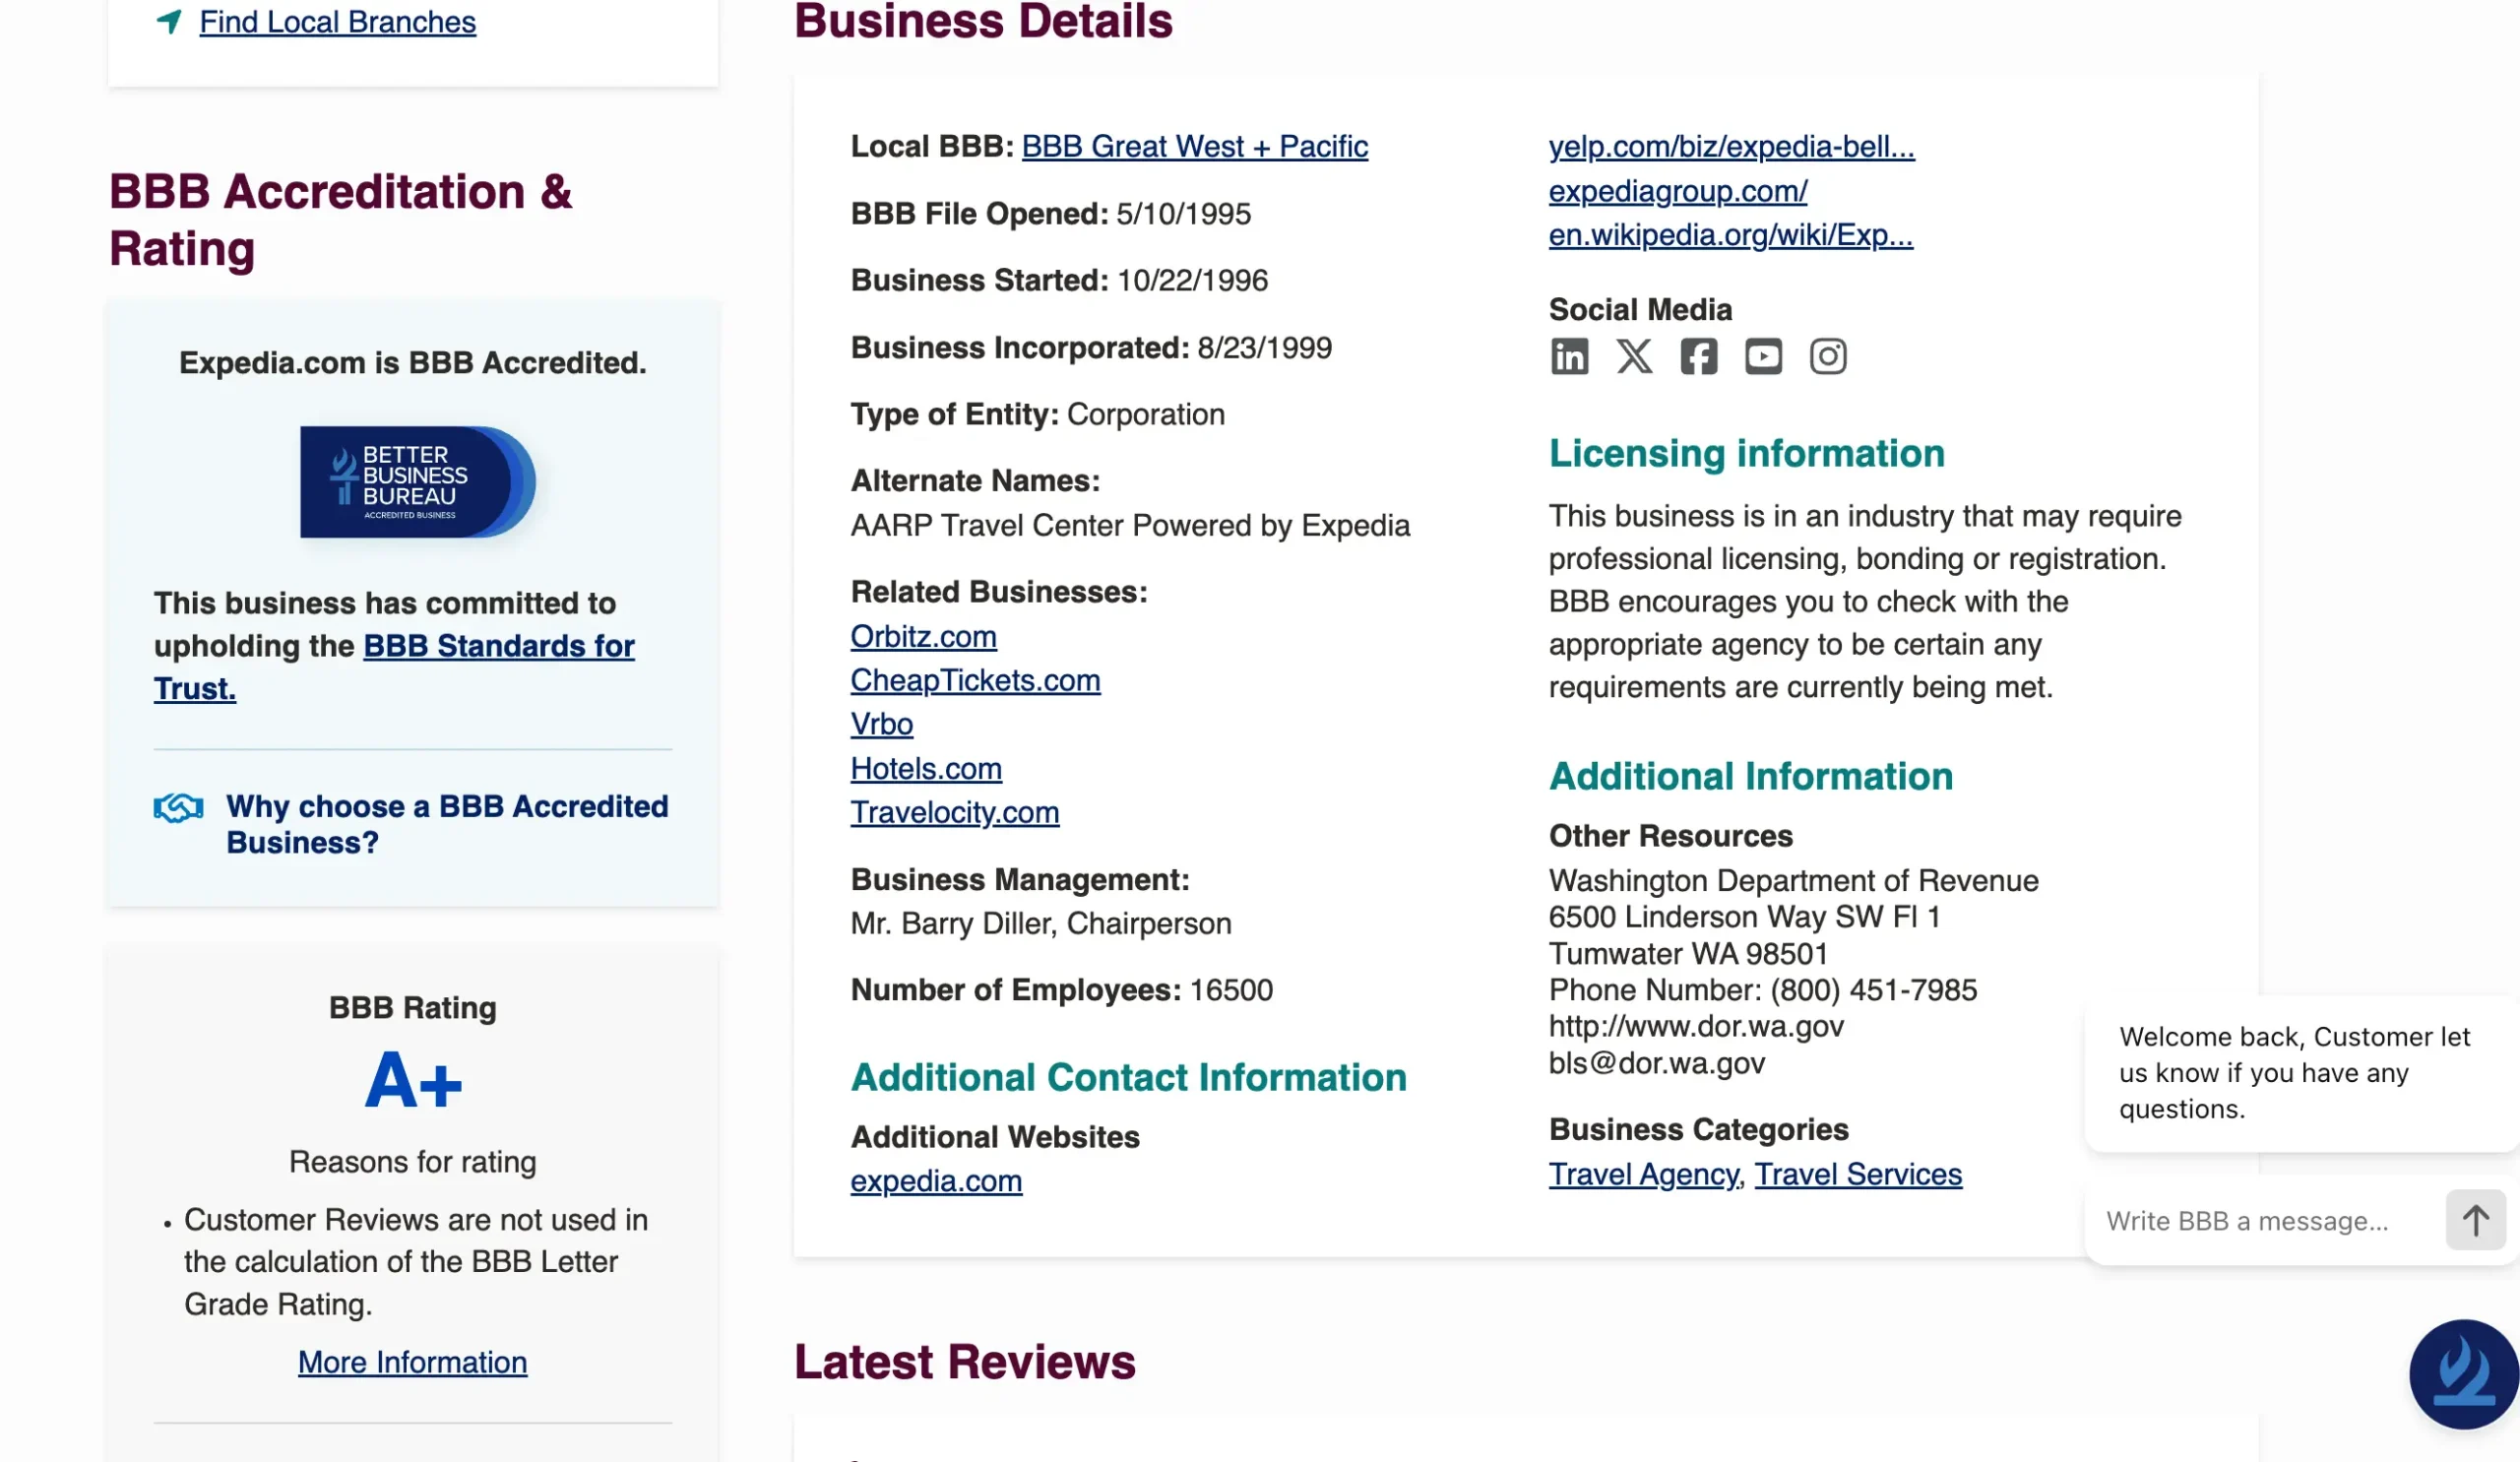Click the Write BBB a message field
This screenshot has height=1462, width=2520.
point(2264,1221)
